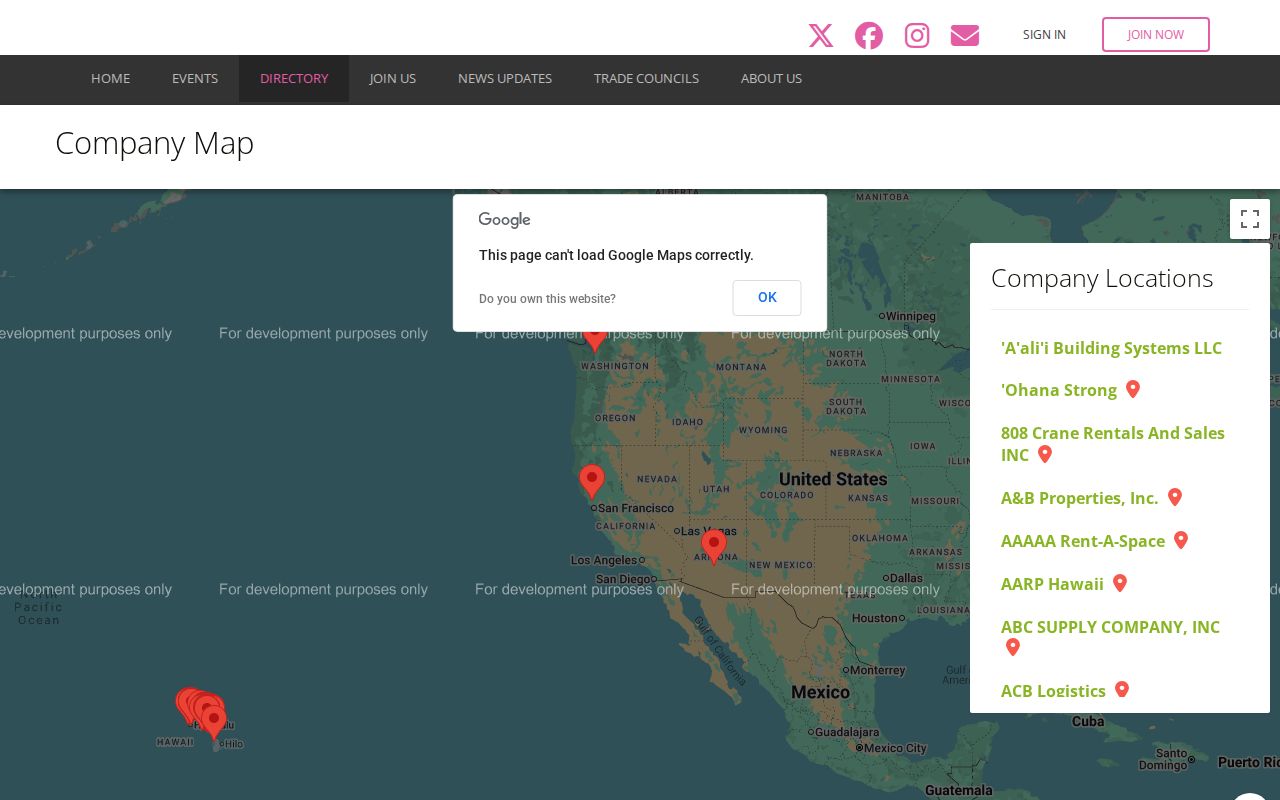Image resolution: width=1280 pixels, height=800 pixels.
Task: Toggle fullscreen map view button
Action: tap(1250, 219)
